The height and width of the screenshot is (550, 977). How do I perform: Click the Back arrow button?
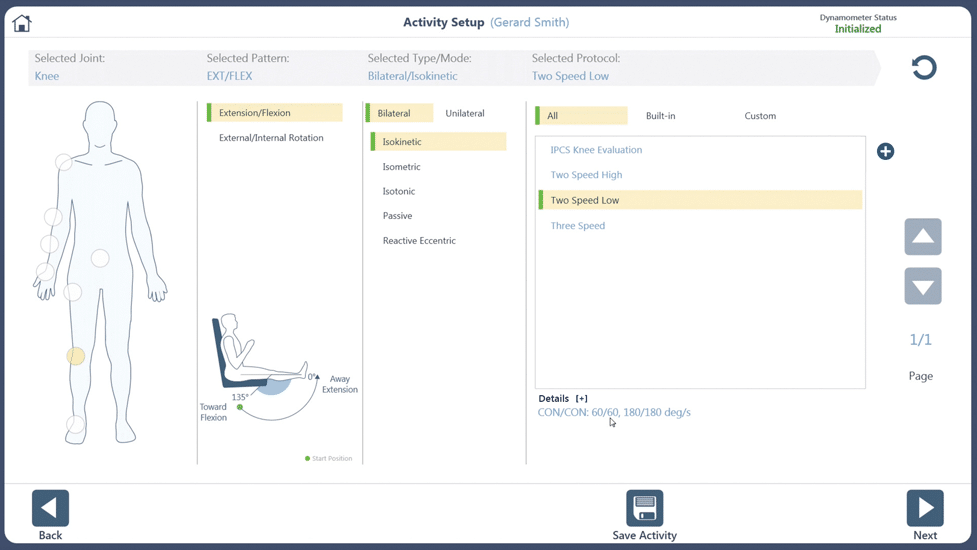(50, 508)
